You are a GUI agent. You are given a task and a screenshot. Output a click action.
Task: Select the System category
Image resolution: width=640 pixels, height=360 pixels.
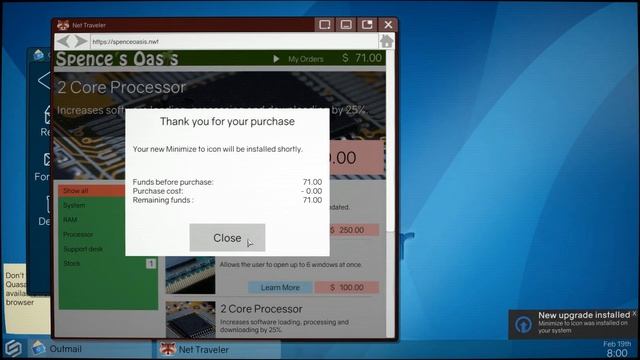74,205
